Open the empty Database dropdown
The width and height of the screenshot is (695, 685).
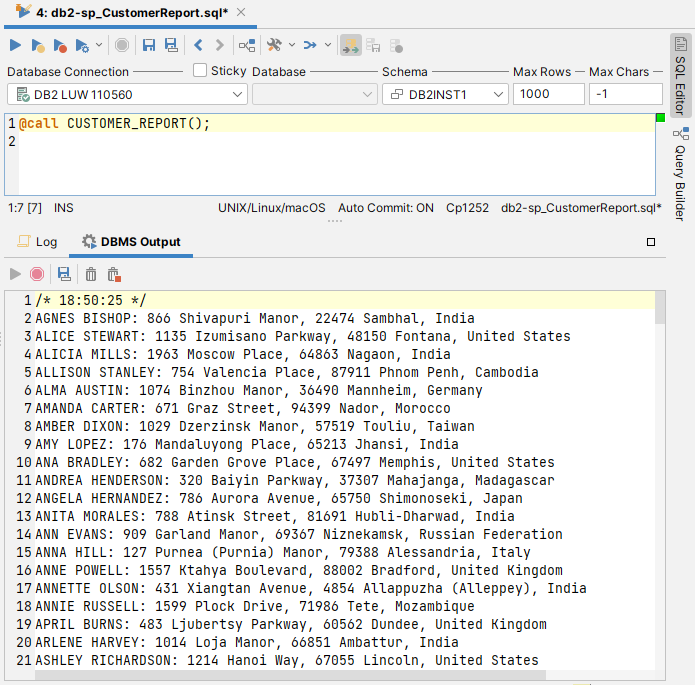(x=315, y=94)
